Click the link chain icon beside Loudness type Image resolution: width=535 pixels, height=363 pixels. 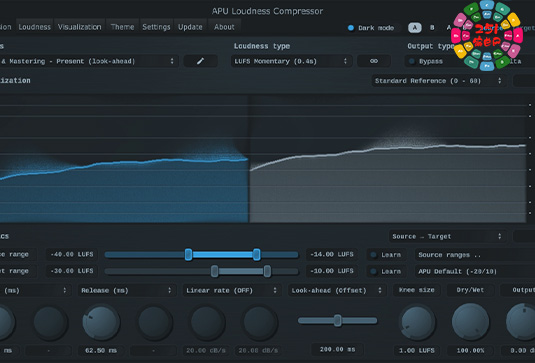(374, 61)
